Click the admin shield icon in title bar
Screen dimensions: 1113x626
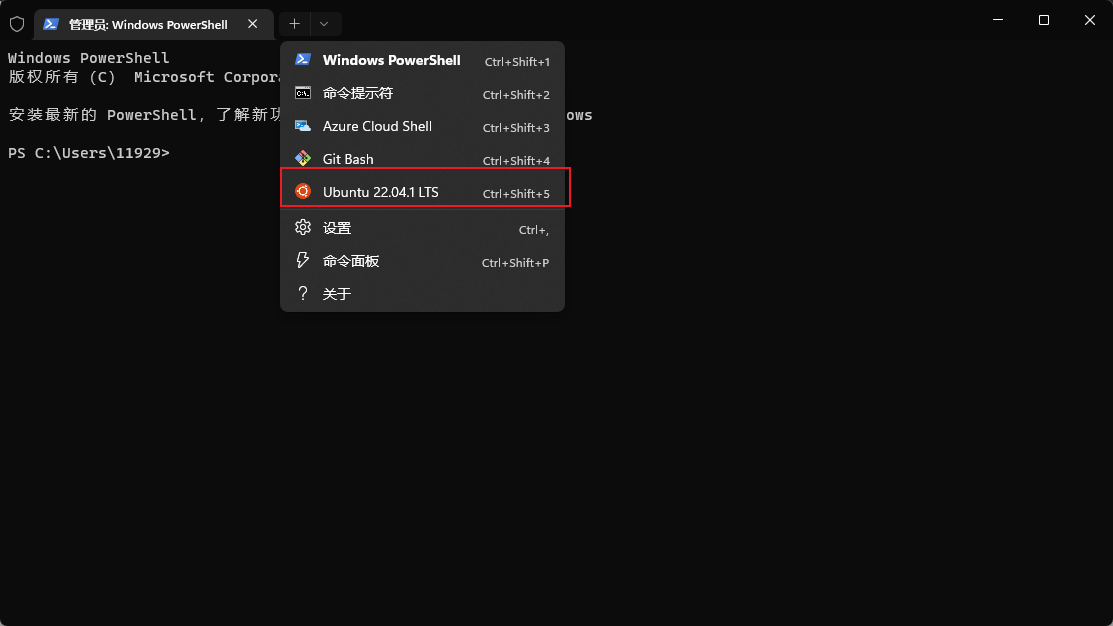tap(17, 24)
